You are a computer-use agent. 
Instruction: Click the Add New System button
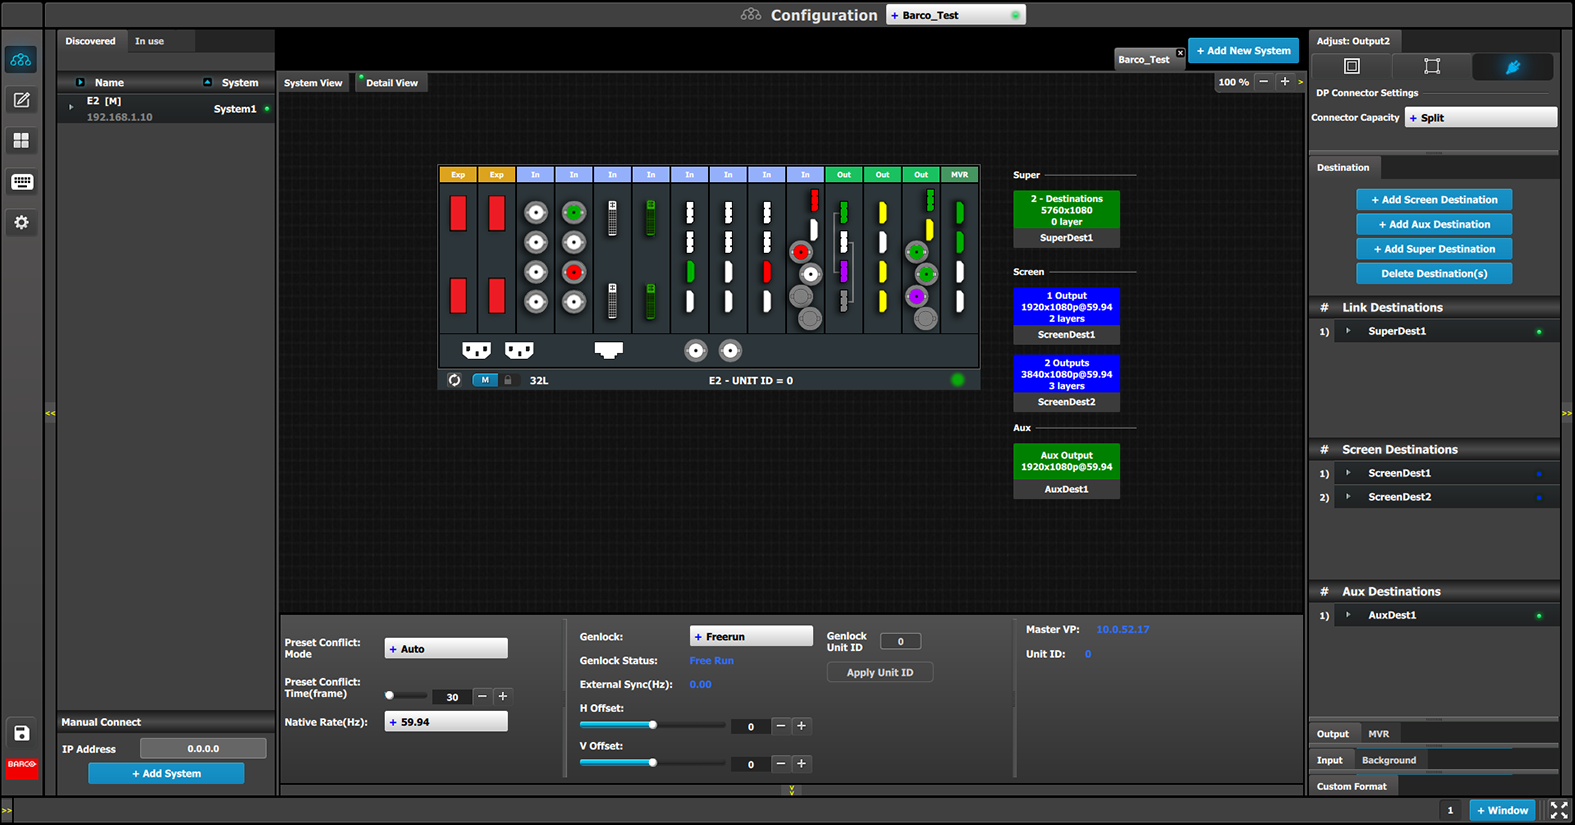tap(1243, 51)
